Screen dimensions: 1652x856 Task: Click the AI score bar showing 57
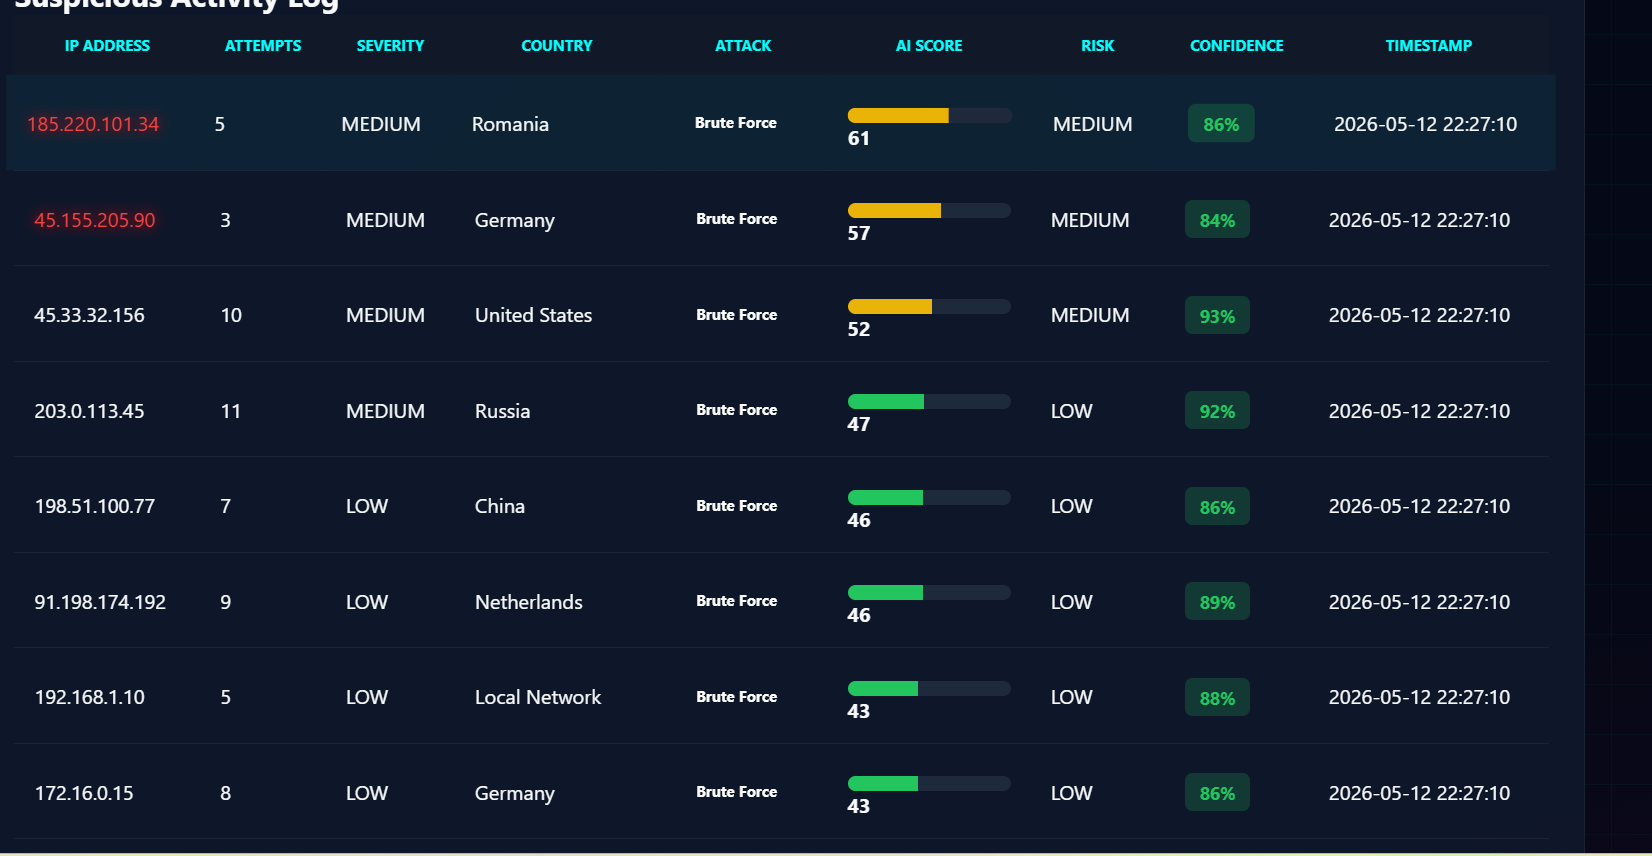tap(929, 211)
